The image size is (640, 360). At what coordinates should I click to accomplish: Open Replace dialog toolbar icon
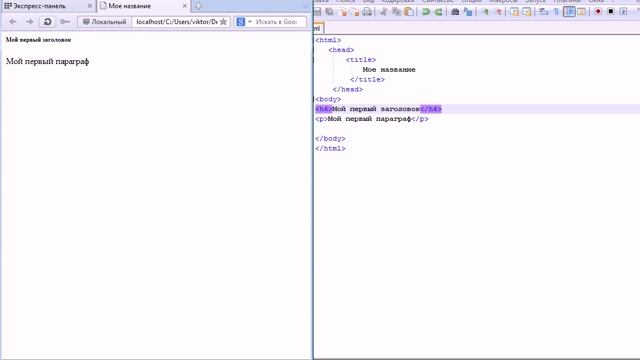(x=468, y=12)
